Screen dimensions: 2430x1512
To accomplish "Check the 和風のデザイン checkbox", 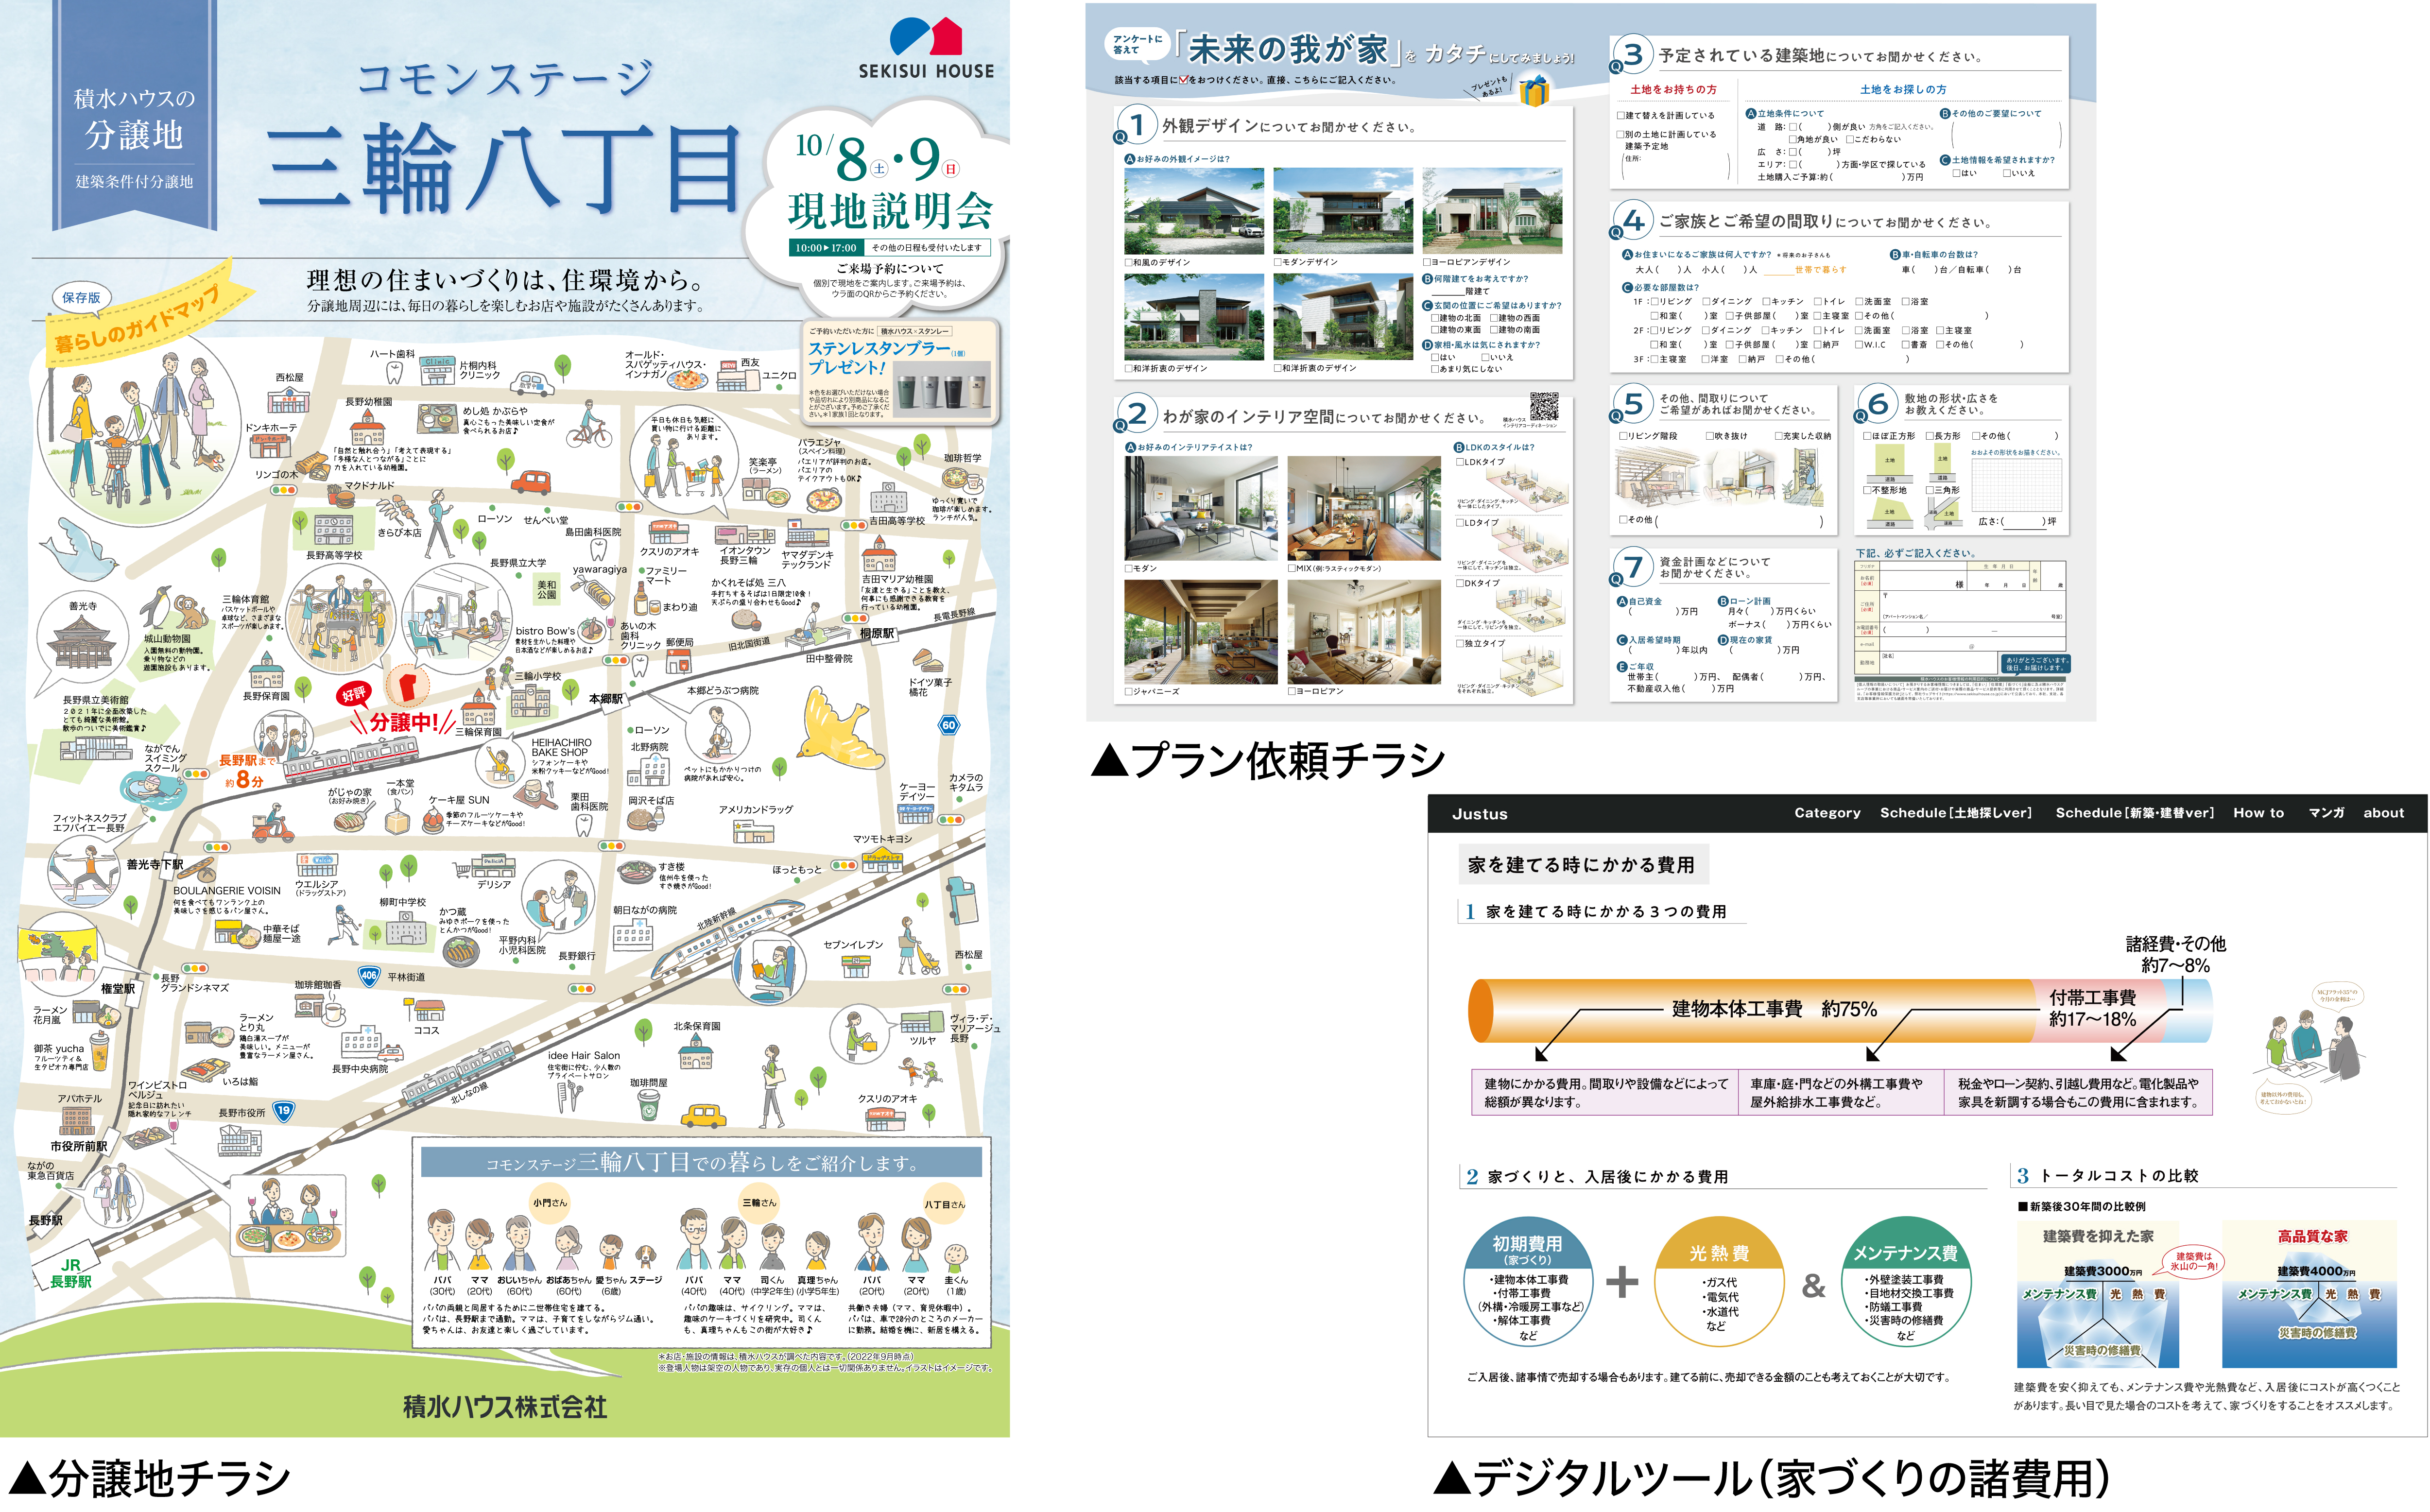I will [x=1129, y=262].
